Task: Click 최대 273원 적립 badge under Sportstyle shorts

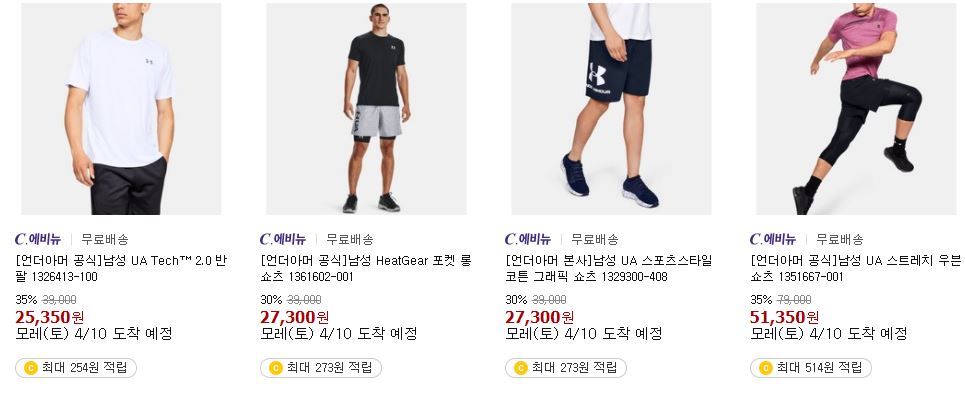Action: click(566, 368)
